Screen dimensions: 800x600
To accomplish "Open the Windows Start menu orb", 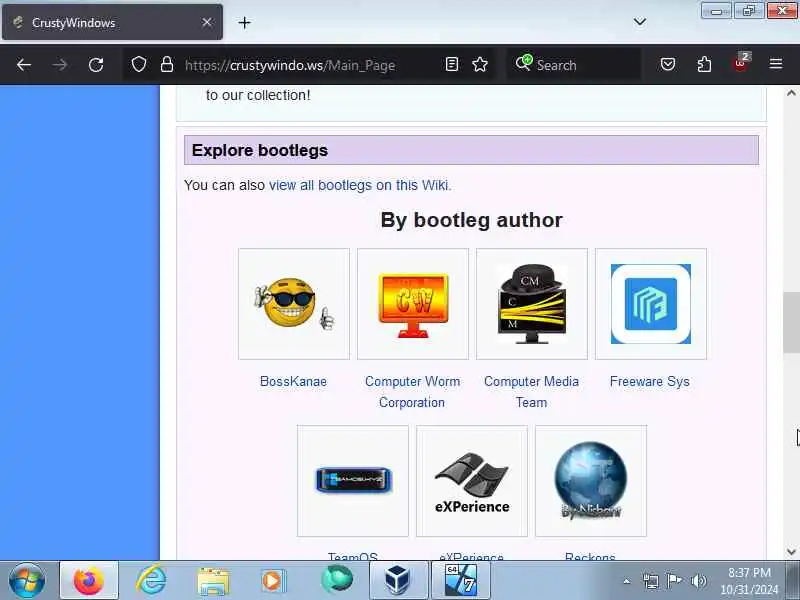I will [x=27, y=581].
